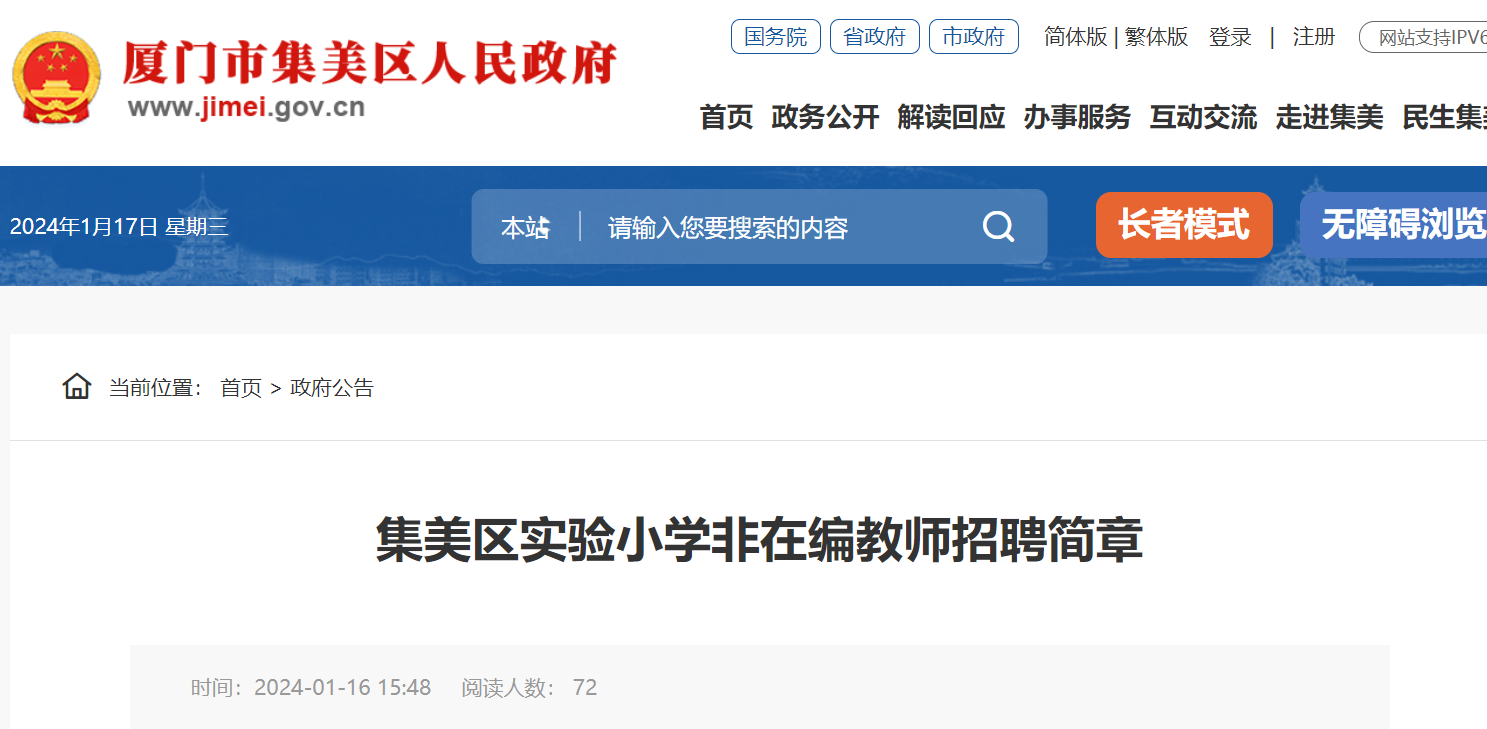Viewport: 1487px width, 729px height.
Task: Open the 本站 search scope dropdown
Action: point(526,228)
